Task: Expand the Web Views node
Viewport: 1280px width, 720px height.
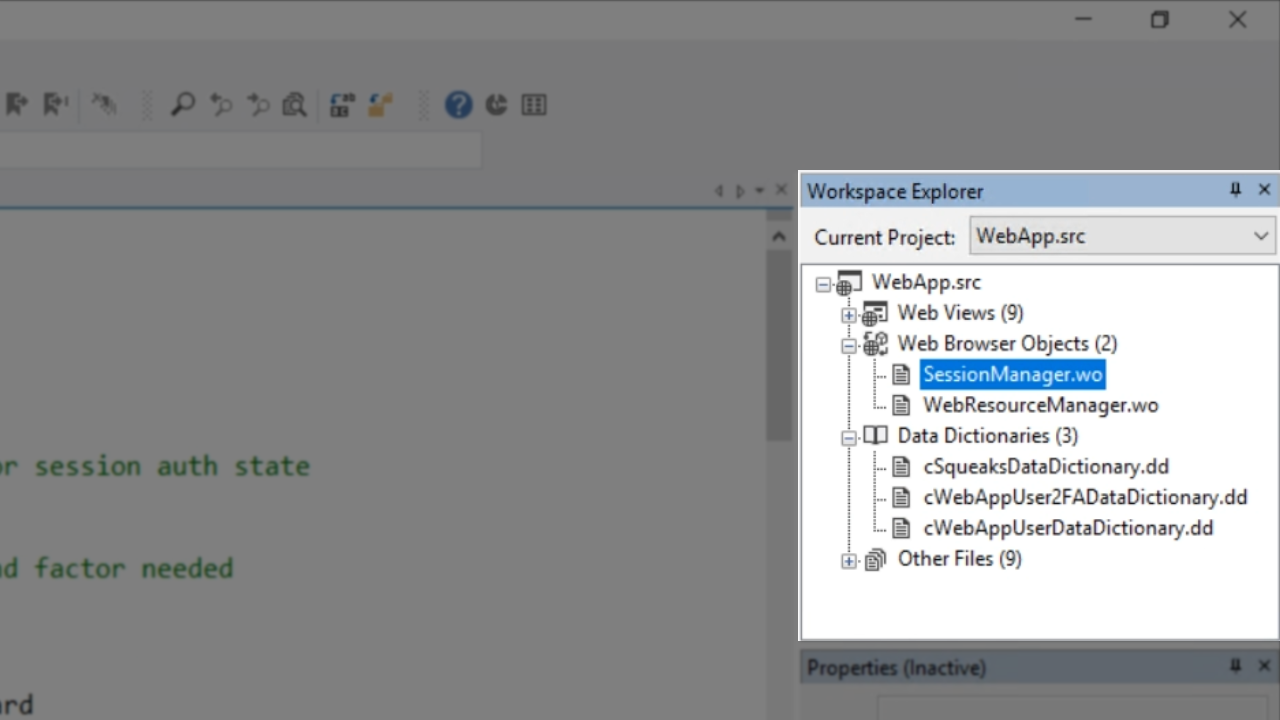Action: pyautogui.click(x=849, y=315)
